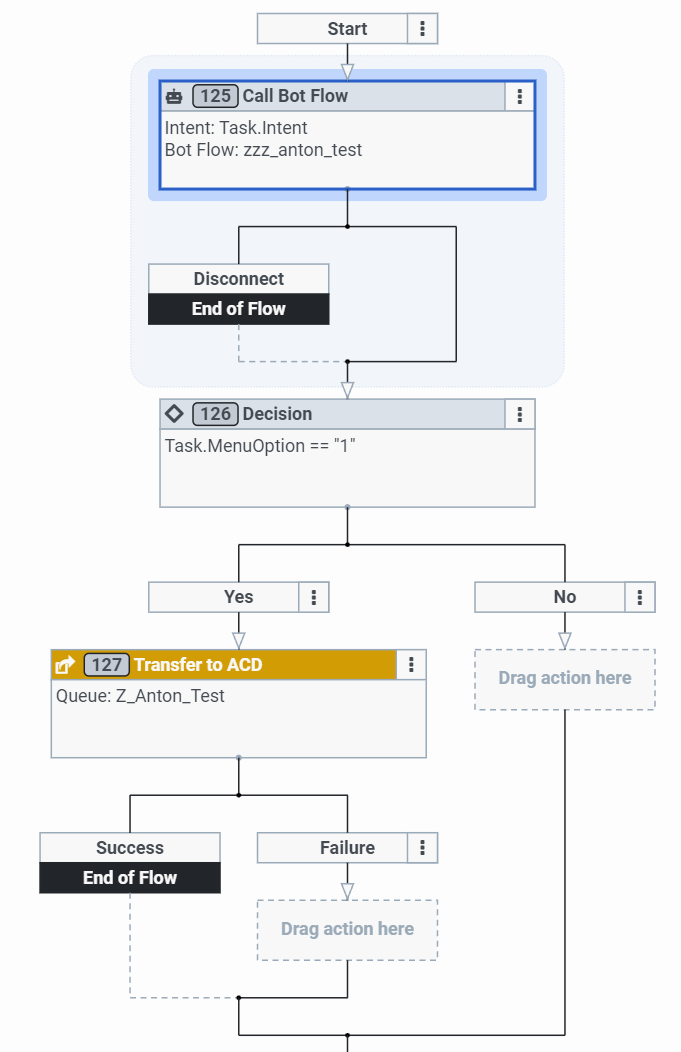Image resolution: width=681 pixels, height=1052 pixels.
Task: Click the bot icon on Call Bot Flow
Action: click(x=175, y=97)
